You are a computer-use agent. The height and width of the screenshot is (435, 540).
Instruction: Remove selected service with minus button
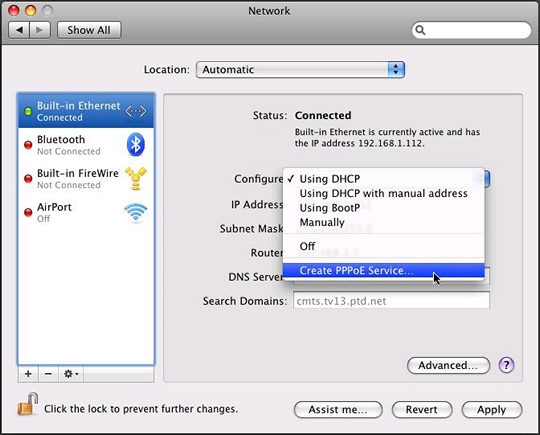pos(48,374)
